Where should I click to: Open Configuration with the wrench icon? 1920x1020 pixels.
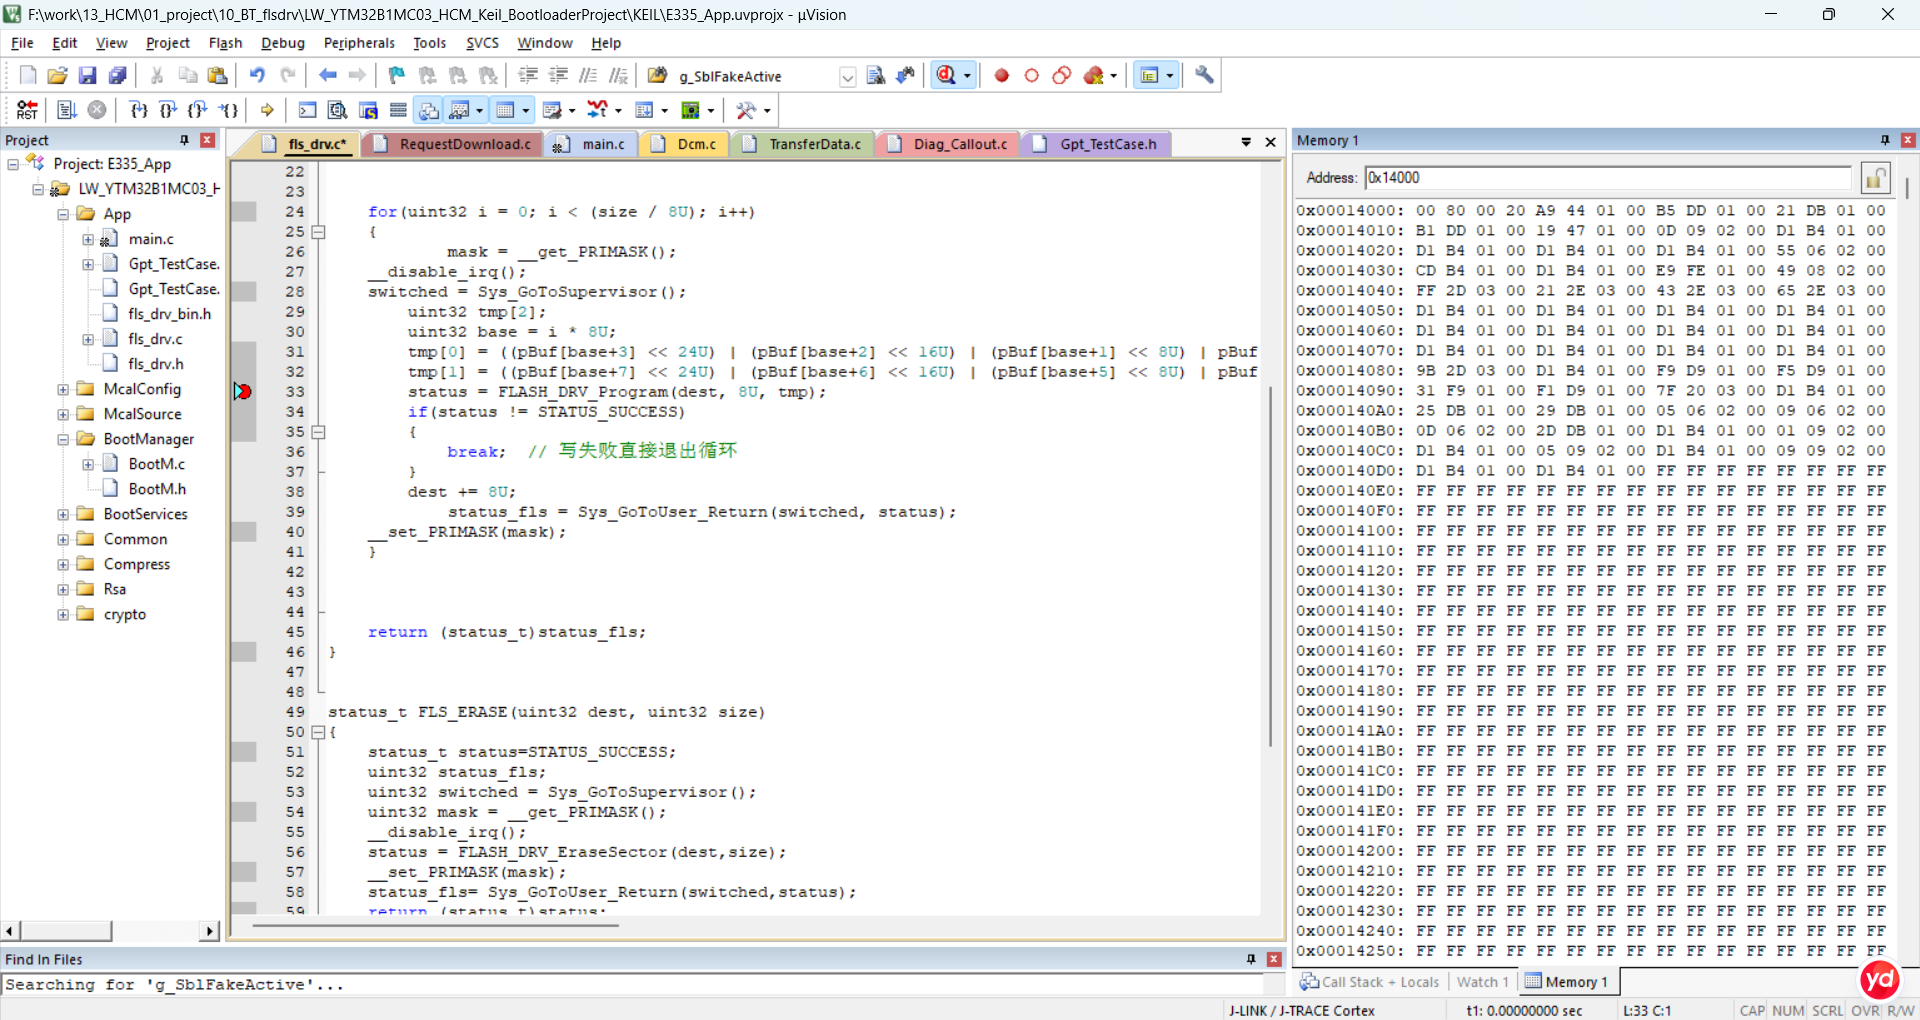(x=1204, y=75)
